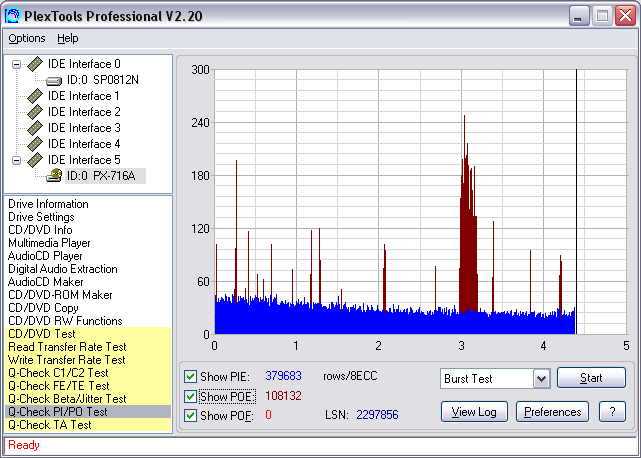
Task: Toggle the Show POF checkbox
Action: [x=190, y=415]
